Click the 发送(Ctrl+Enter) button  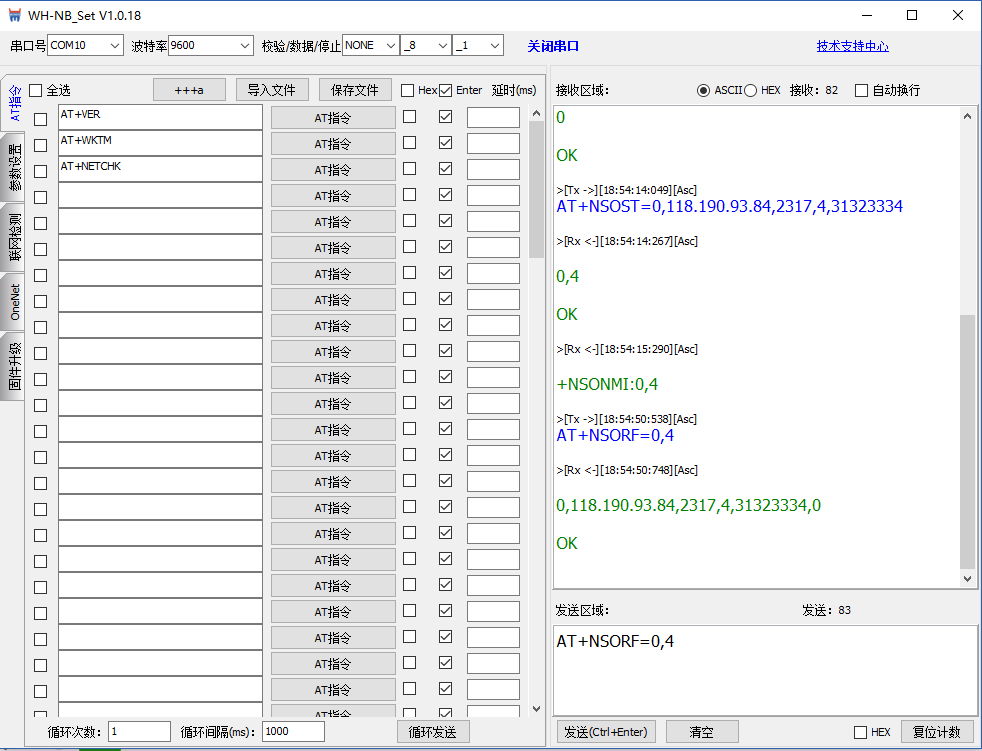click(606, 732)
